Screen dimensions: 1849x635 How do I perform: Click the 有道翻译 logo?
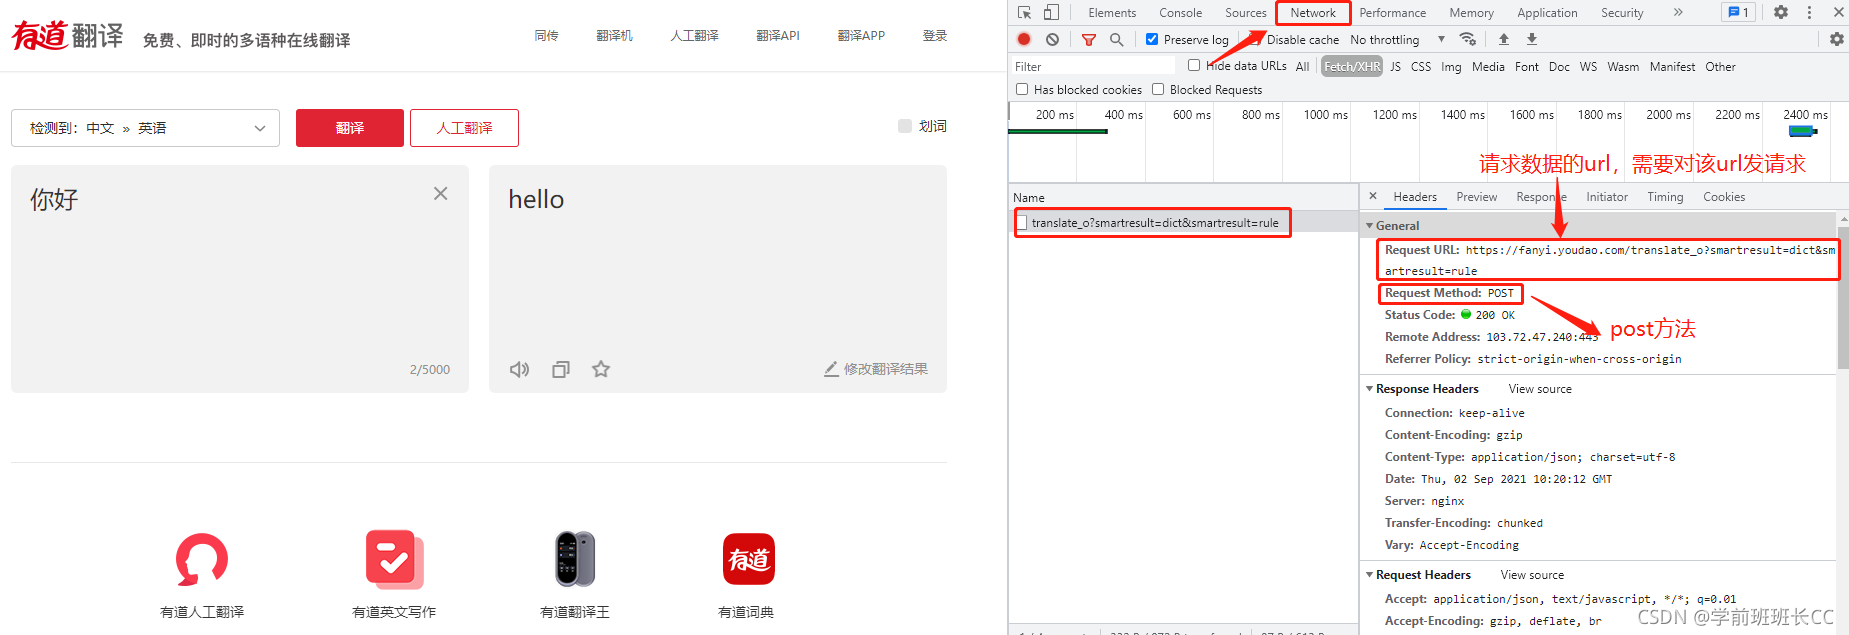pos(67,36)
